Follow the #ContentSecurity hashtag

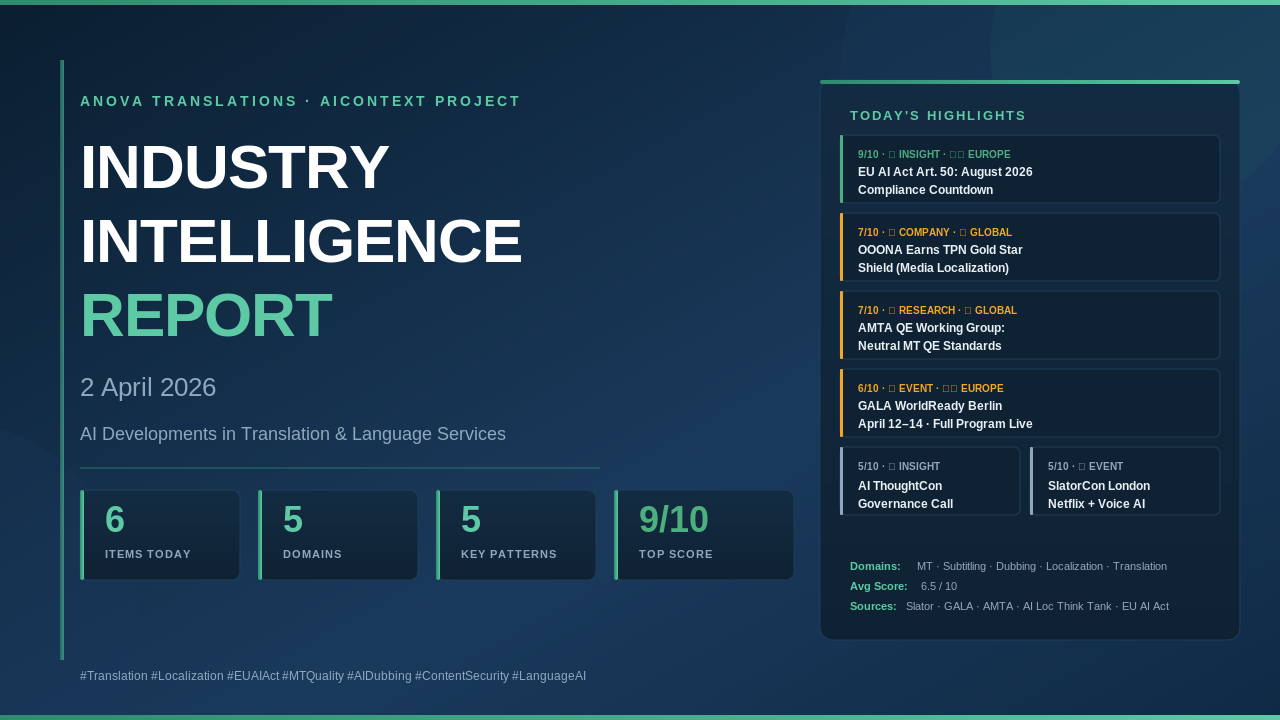[x=462, y=676]
